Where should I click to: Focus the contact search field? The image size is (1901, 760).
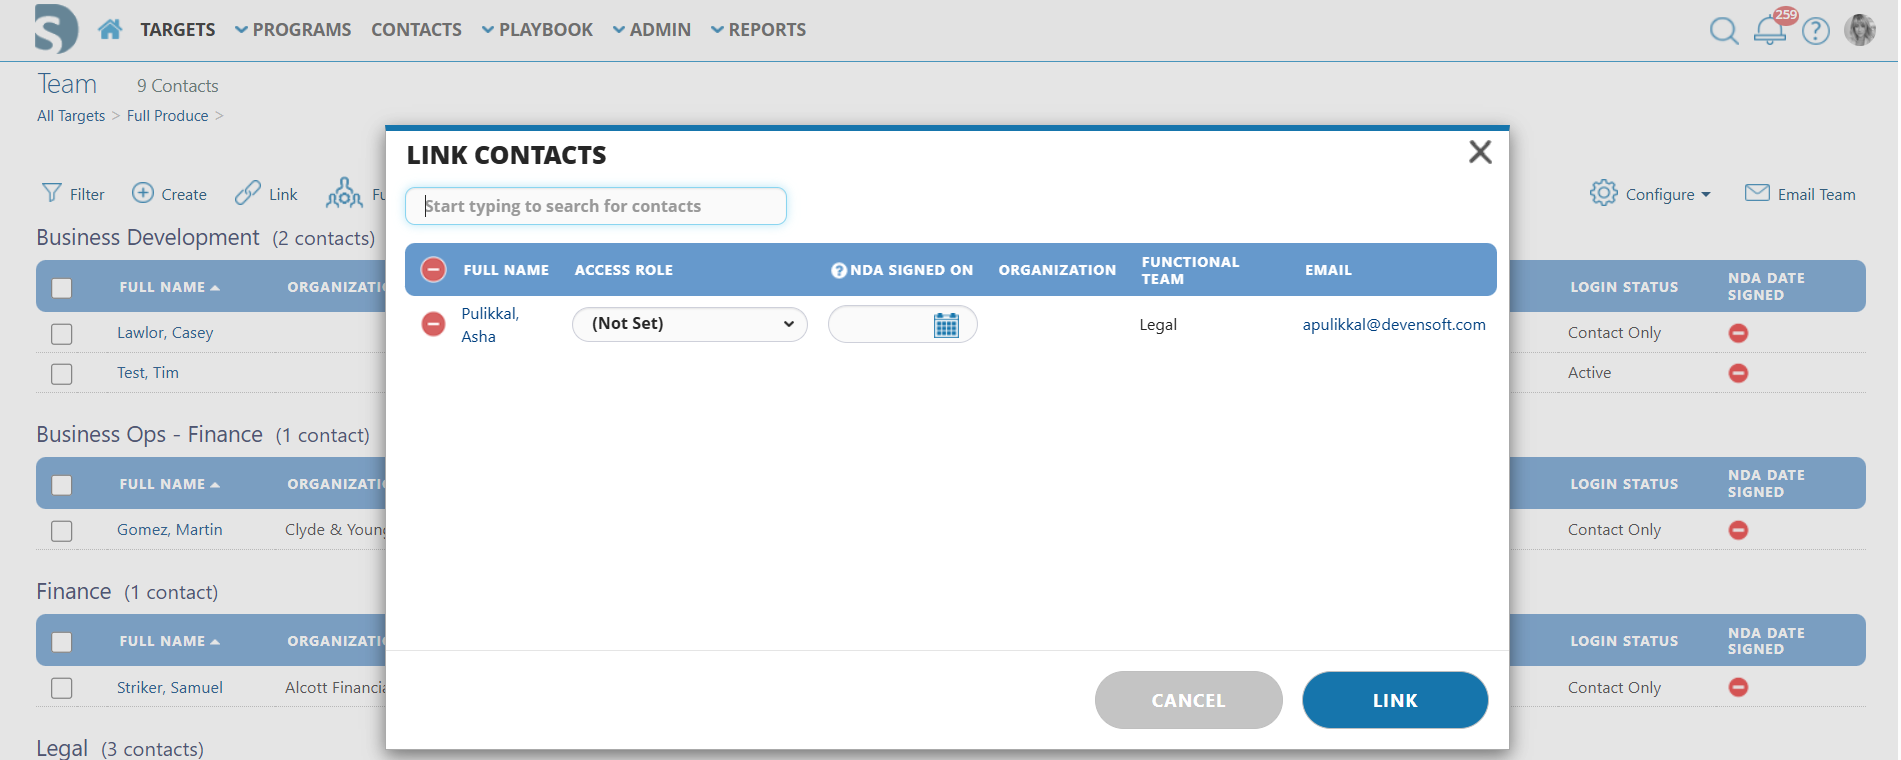[x=595, y=206]
